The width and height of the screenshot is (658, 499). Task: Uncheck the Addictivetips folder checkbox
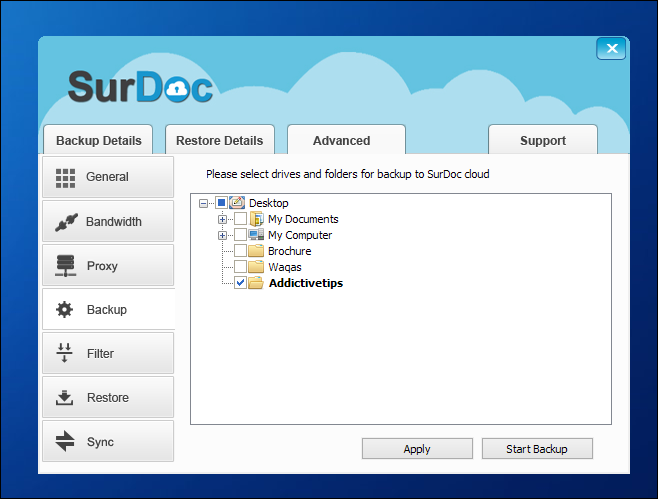tap(240, 283)
